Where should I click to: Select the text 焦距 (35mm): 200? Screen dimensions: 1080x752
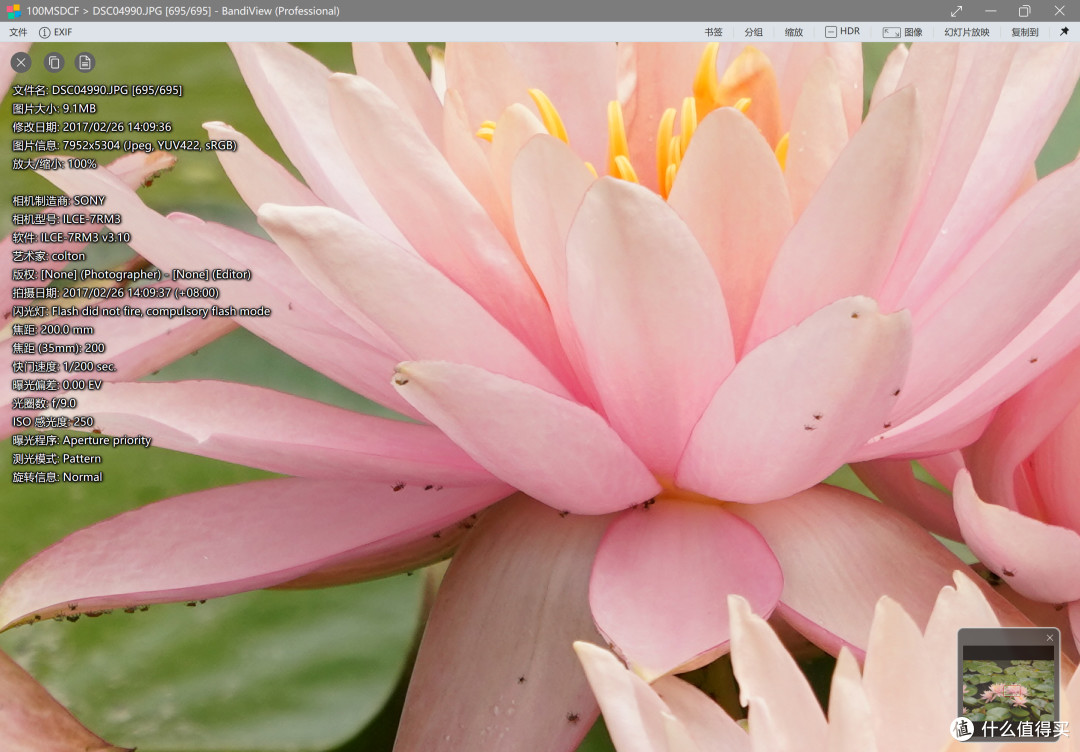tap(59, 348)
